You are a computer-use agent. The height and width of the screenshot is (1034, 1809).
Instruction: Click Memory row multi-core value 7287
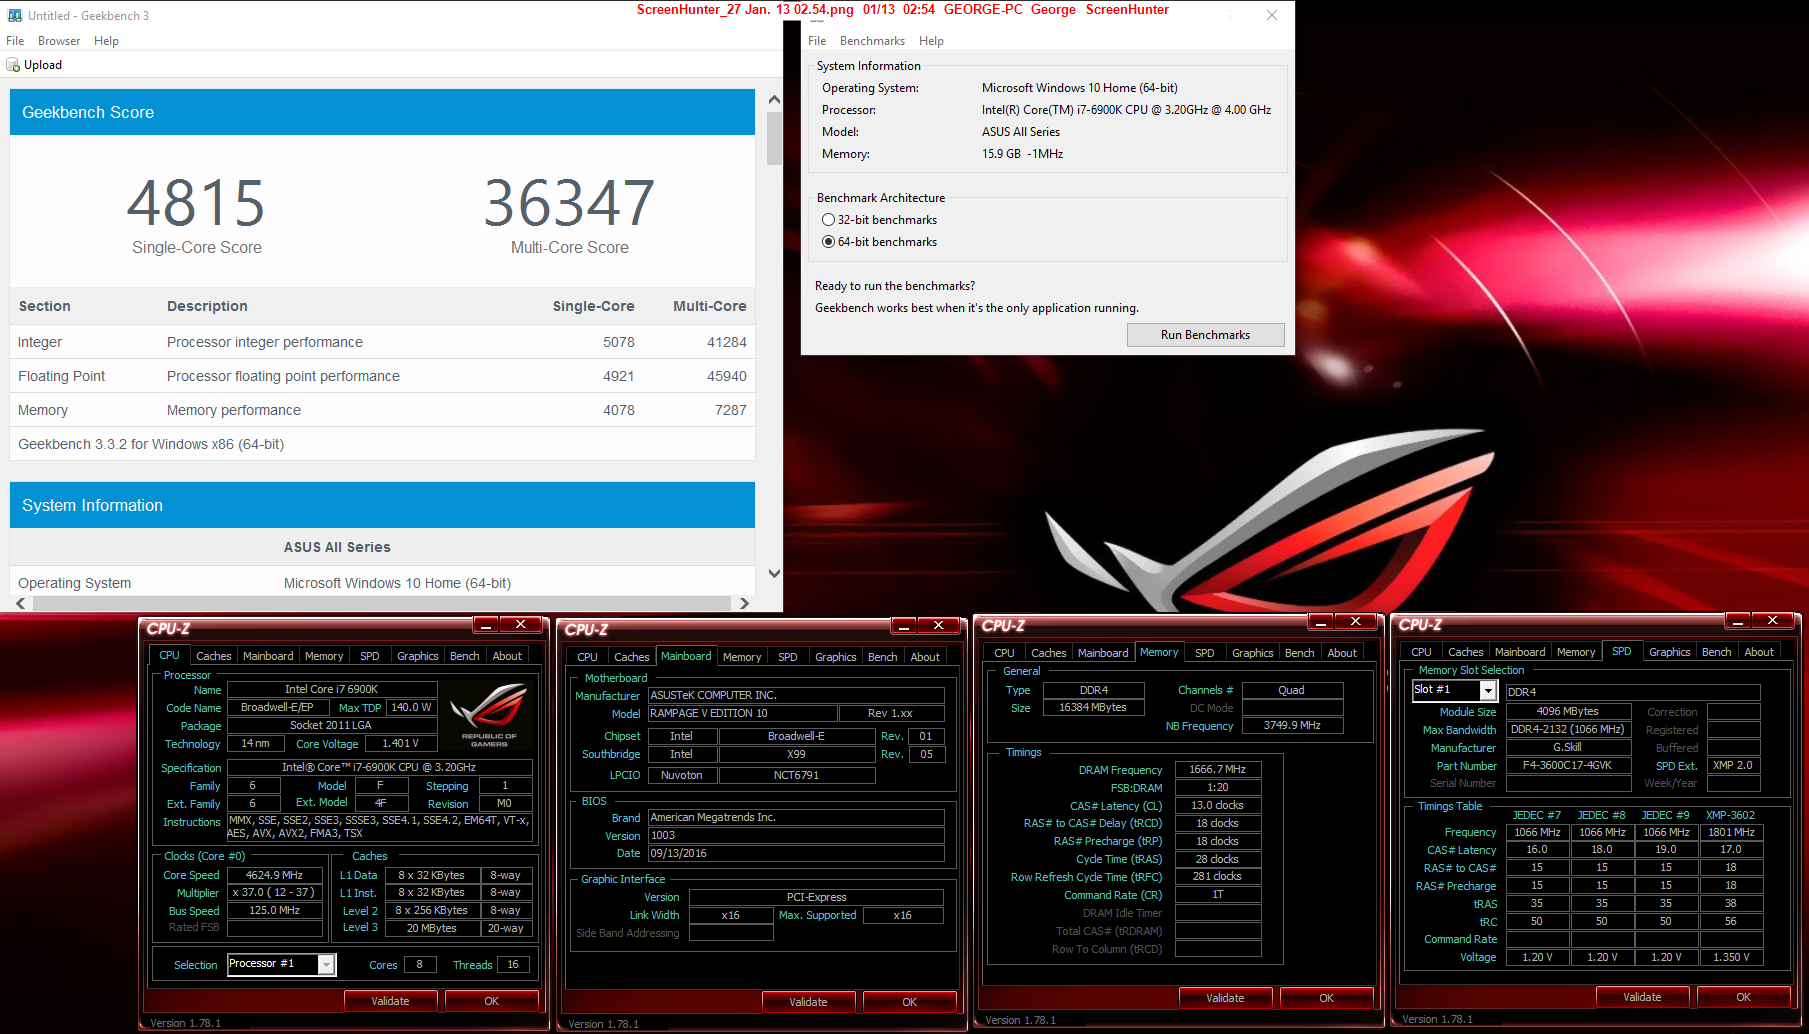click(x=730, y=410)
